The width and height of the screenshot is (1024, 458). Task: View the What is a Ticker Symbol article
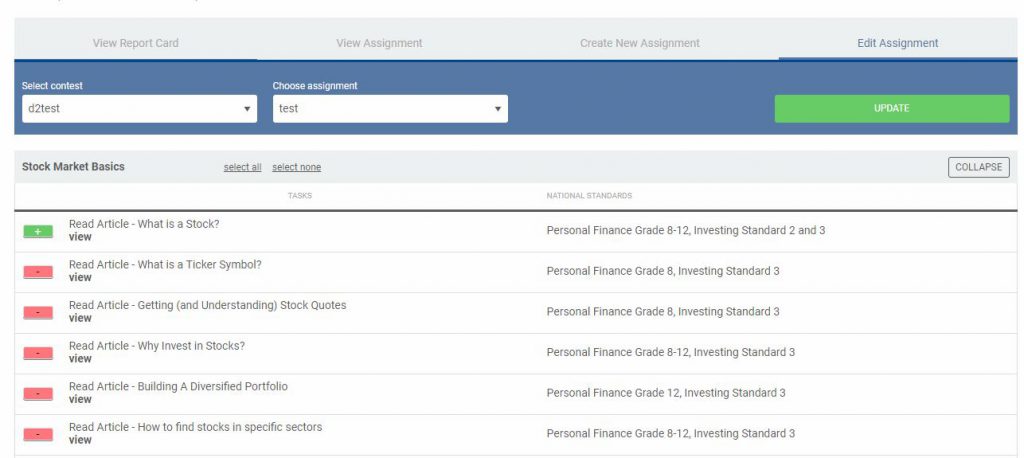click(x=80, y=278)
